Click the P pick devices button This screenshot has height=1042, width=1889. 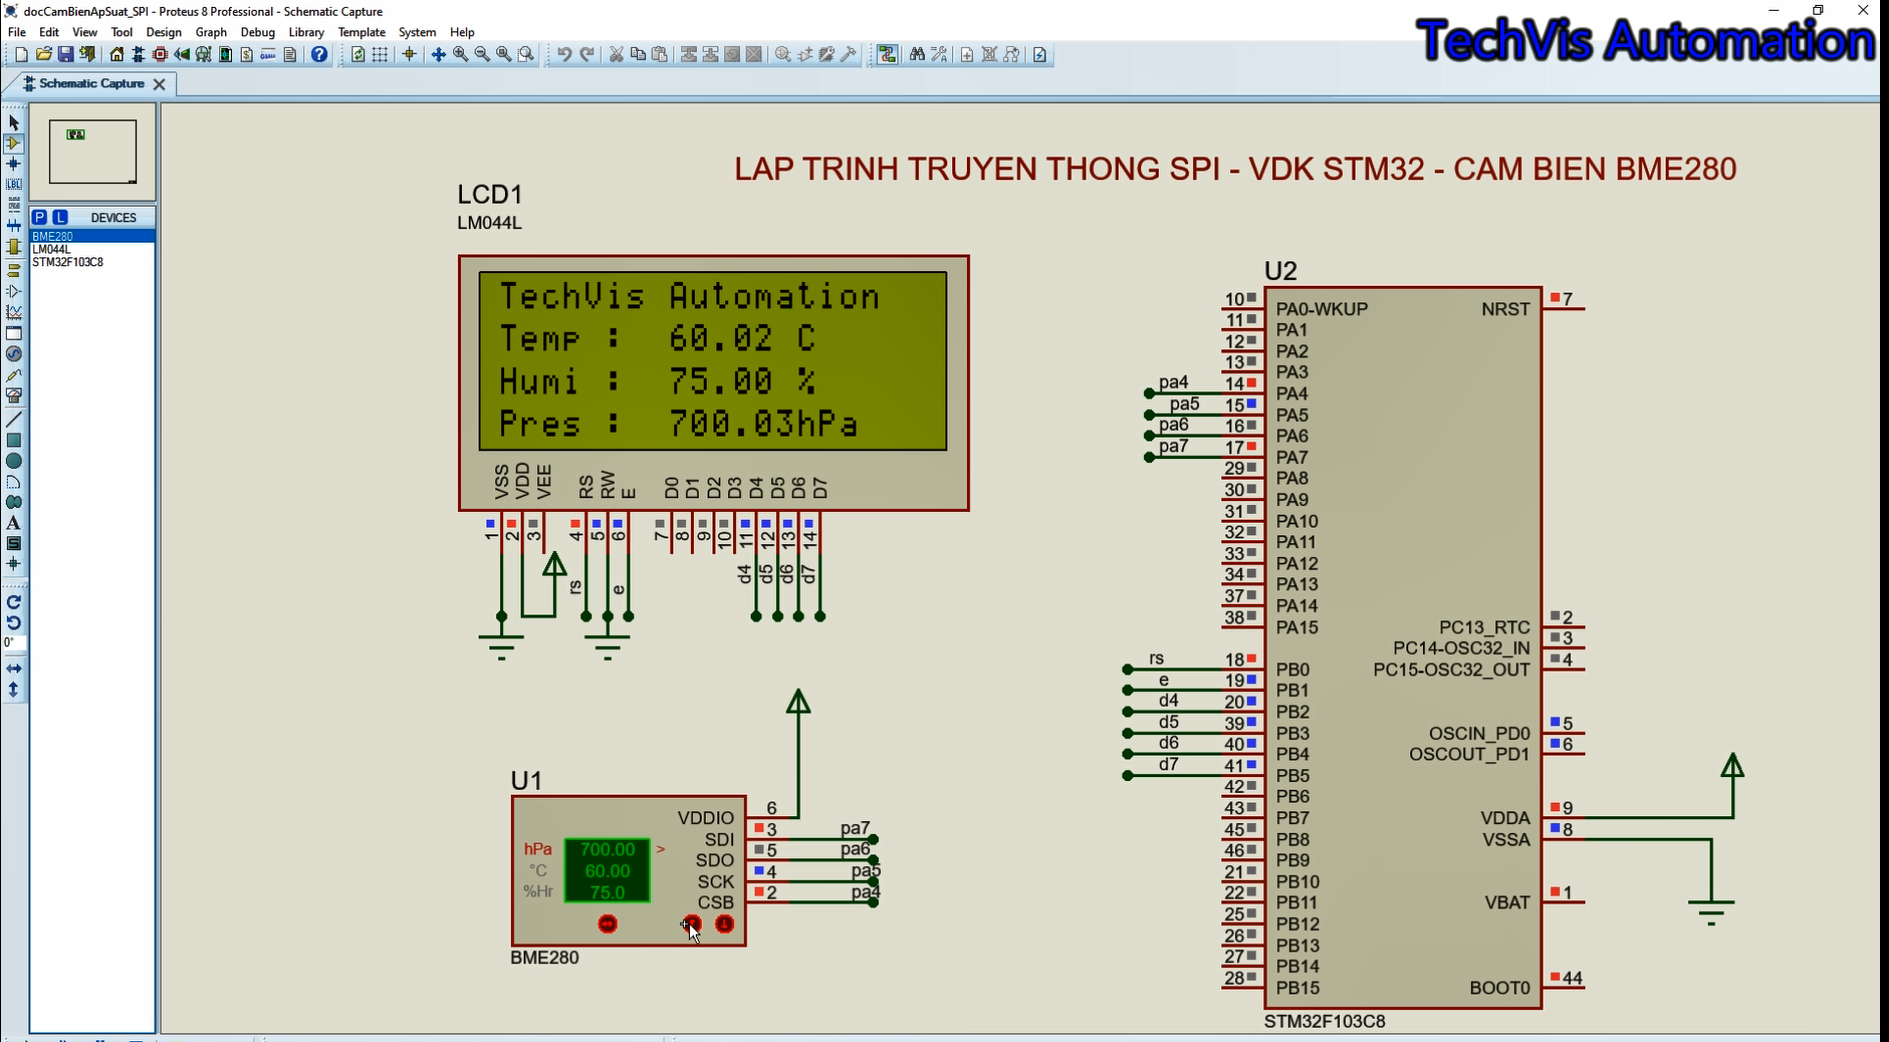pyautogui.click(x=39, y=217)
